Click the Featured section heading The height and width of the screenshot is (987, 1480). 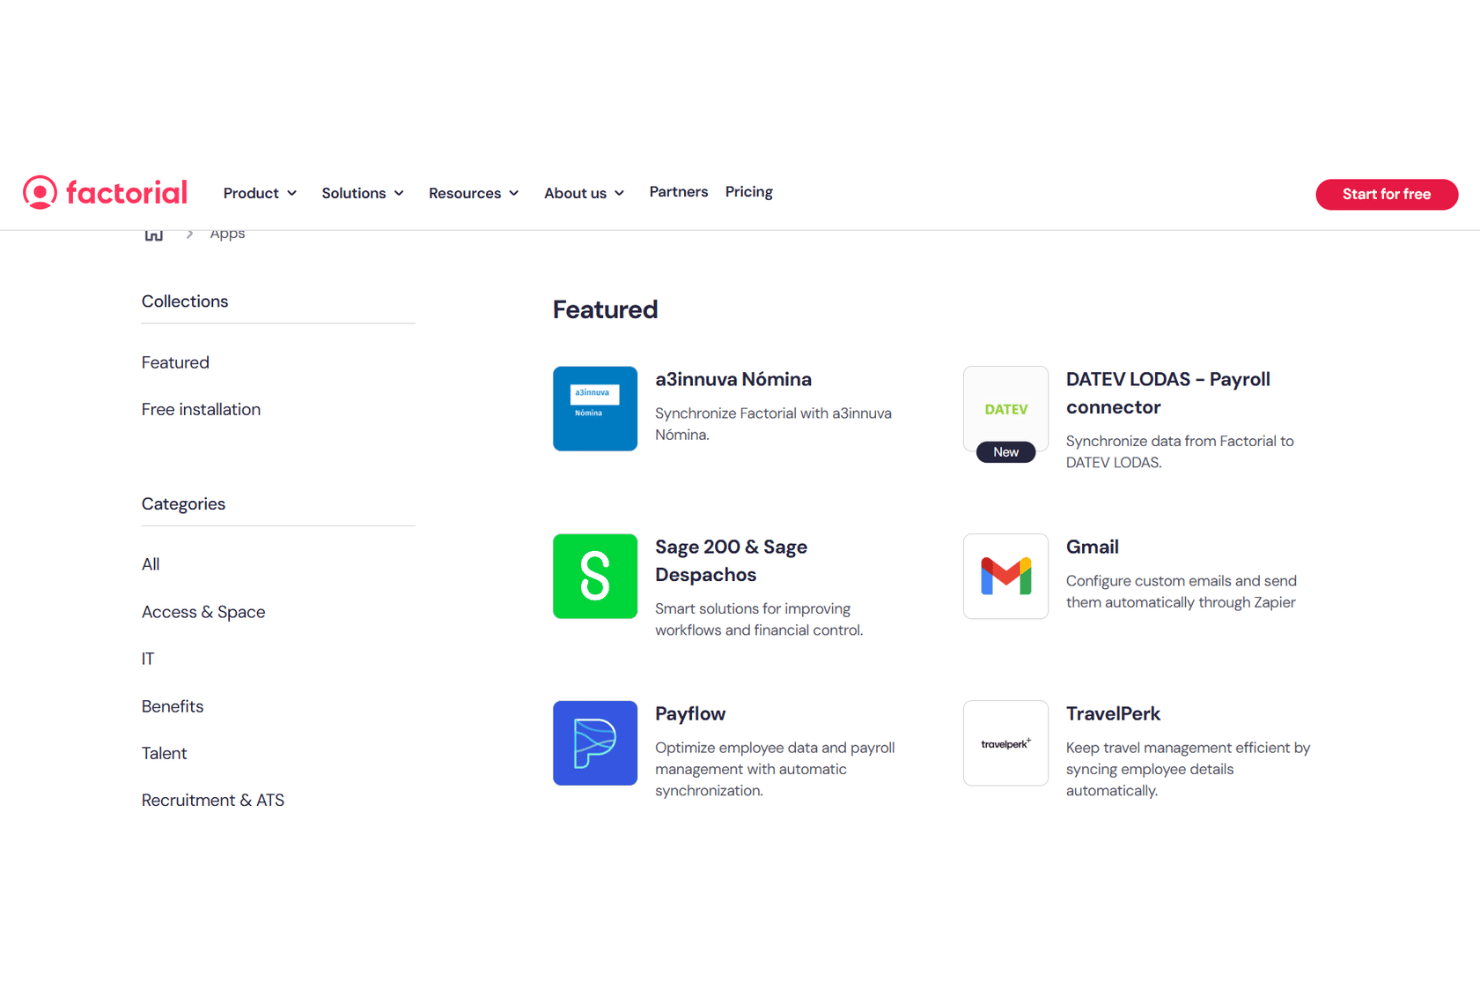coord(605,310)
